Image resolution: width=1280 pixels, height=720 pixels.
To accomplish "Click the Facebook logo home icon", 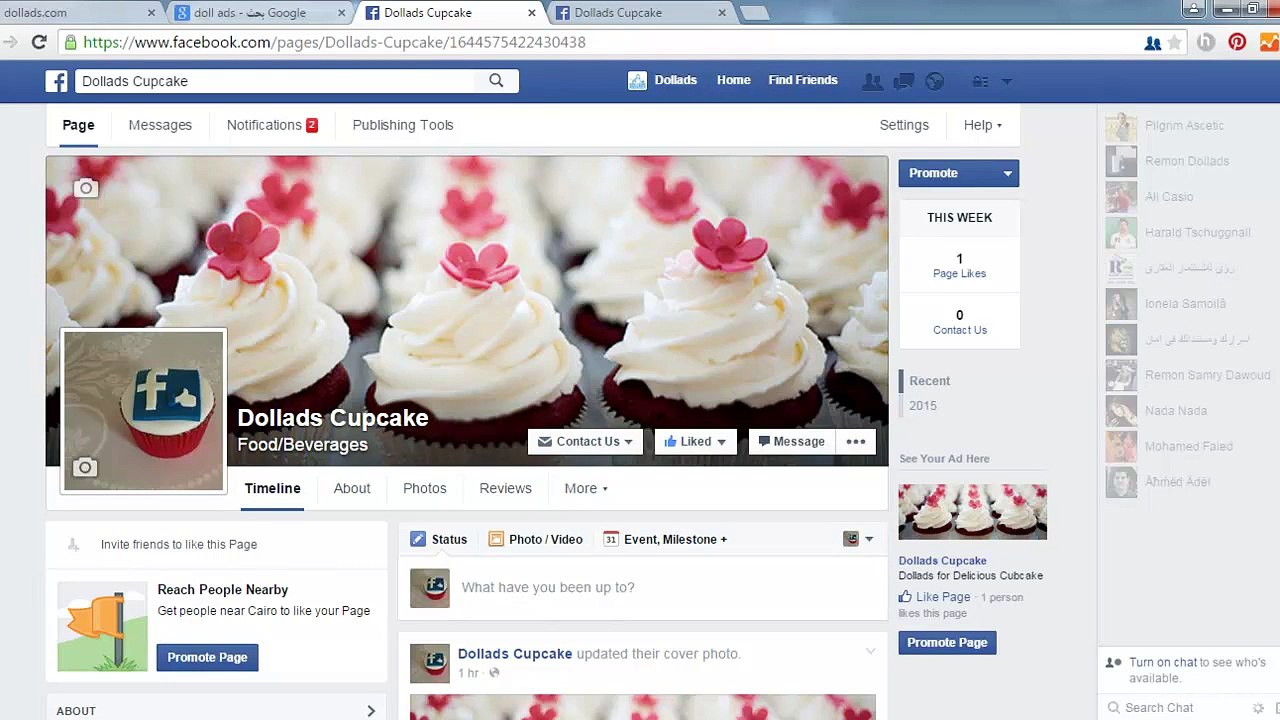I will pyautogui.click(x=57, y=81).
